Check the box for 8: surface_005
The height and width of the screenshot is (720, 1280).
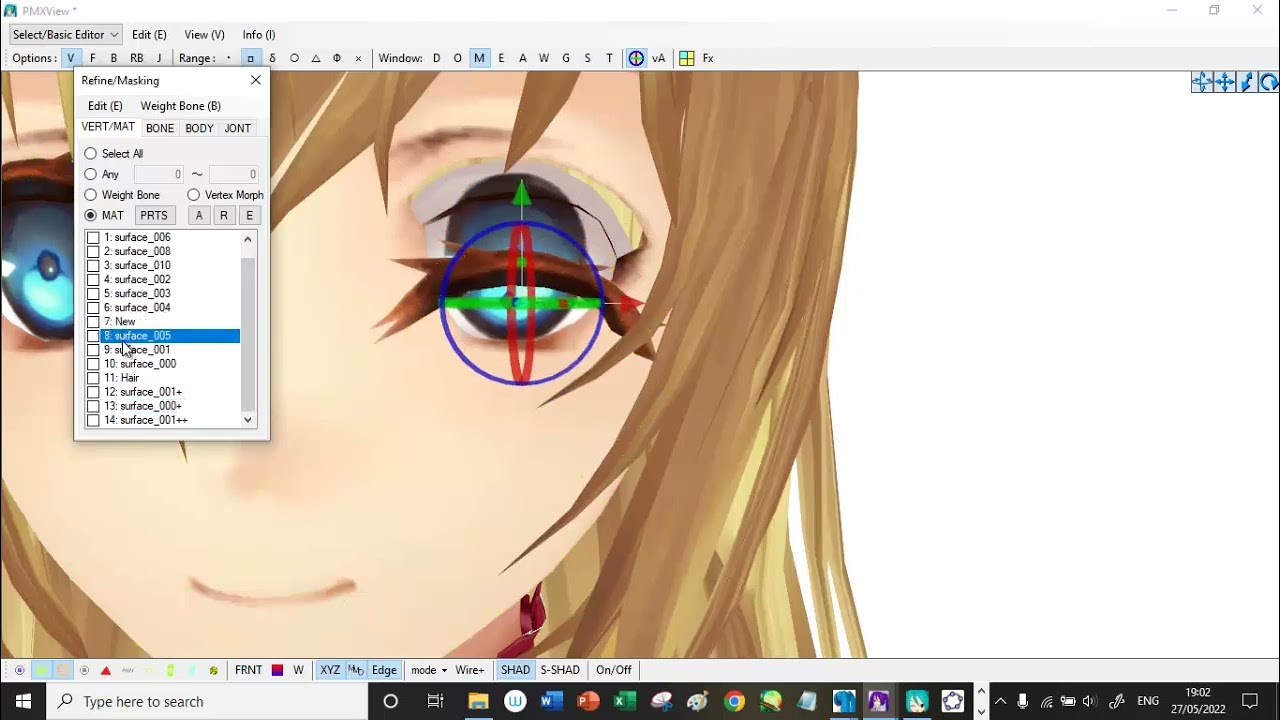point(93,336)
